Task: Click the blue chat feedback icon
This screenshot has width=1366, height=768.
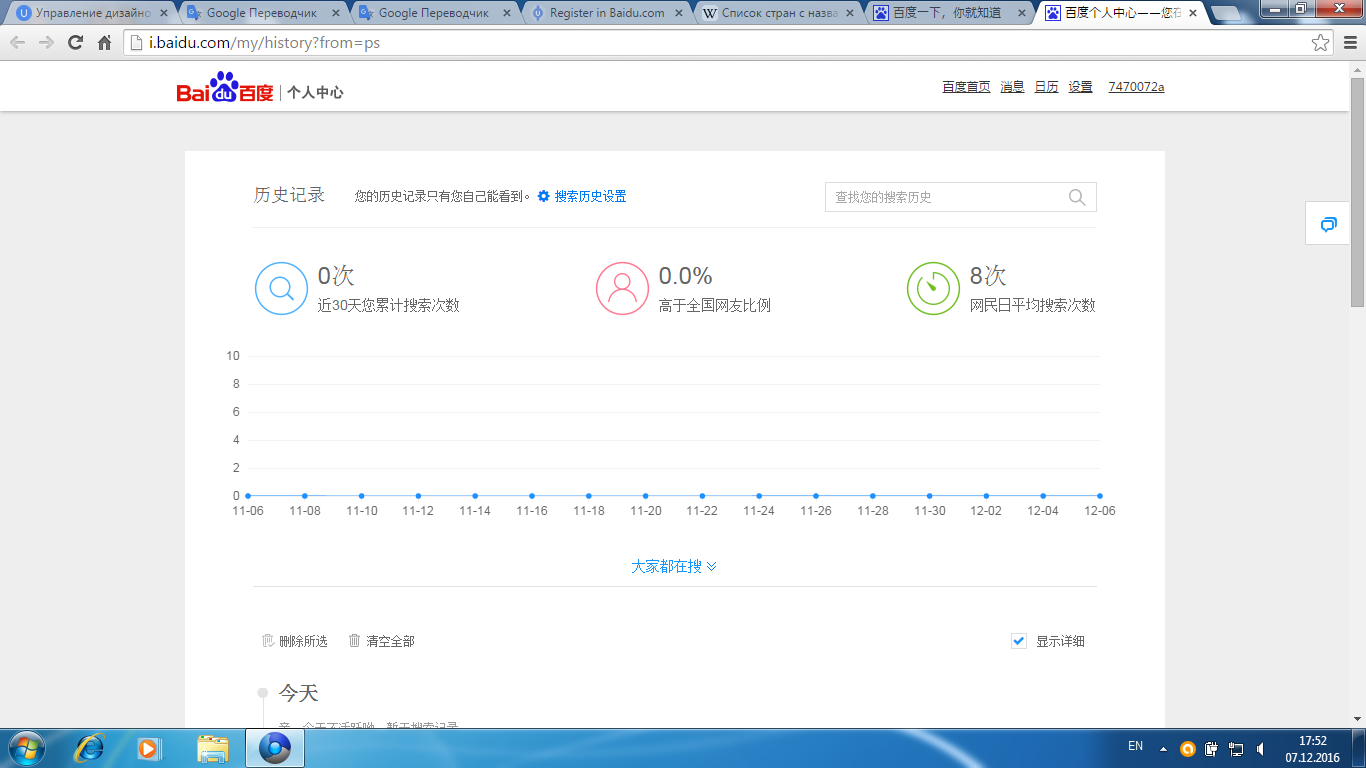Action: tap(1328, 224)
